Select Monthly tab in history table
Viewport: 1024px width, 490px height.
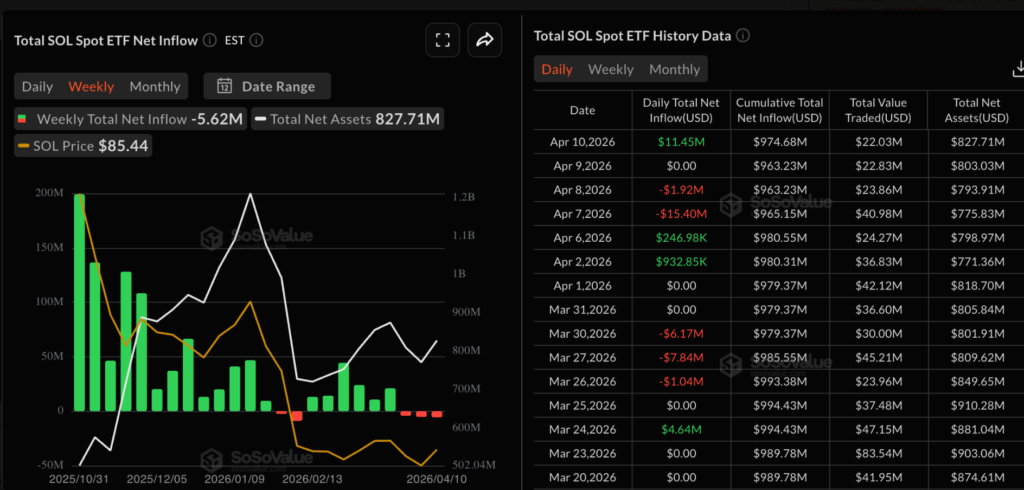pyautogui.click(x=674, y=69)
